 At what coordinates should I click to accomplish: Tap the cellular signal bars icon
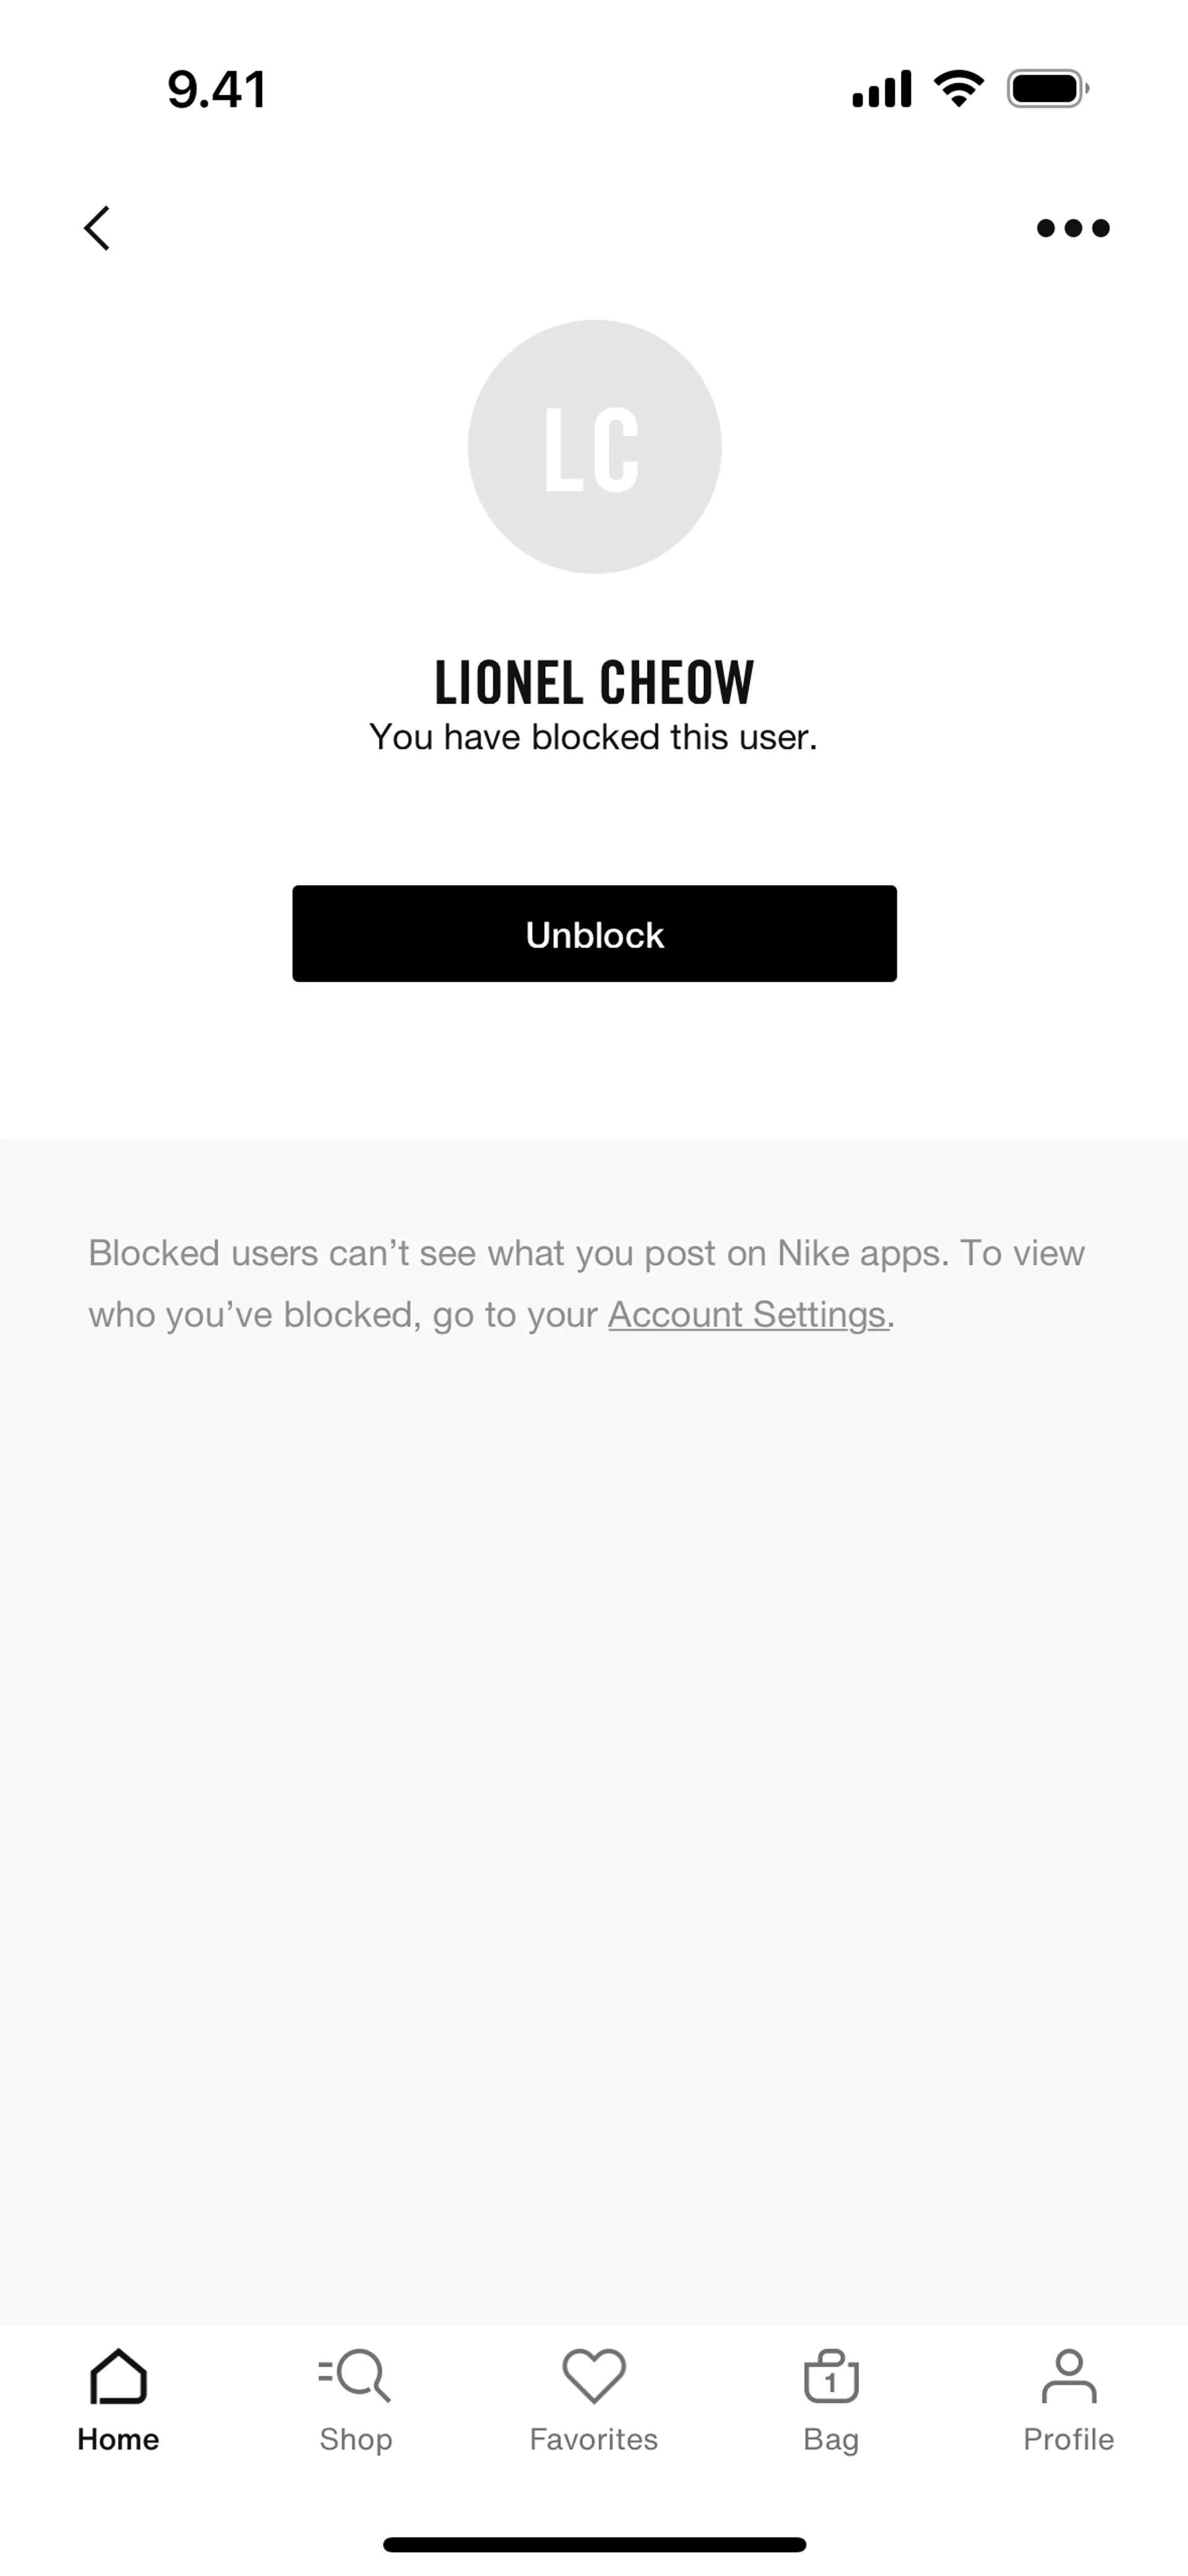click(881, 89)
